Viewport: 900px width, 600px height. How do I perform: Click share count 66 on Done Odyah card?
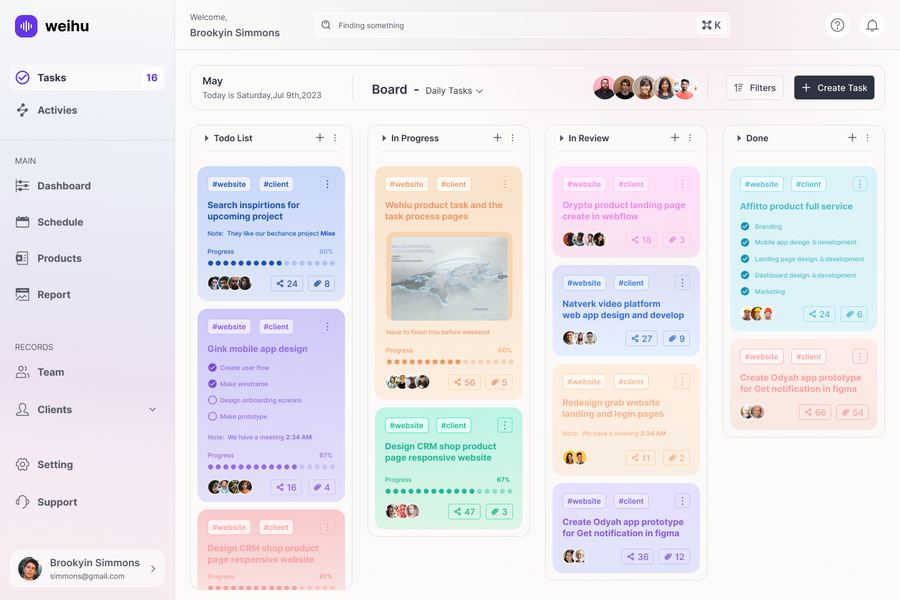pos(814,412)
